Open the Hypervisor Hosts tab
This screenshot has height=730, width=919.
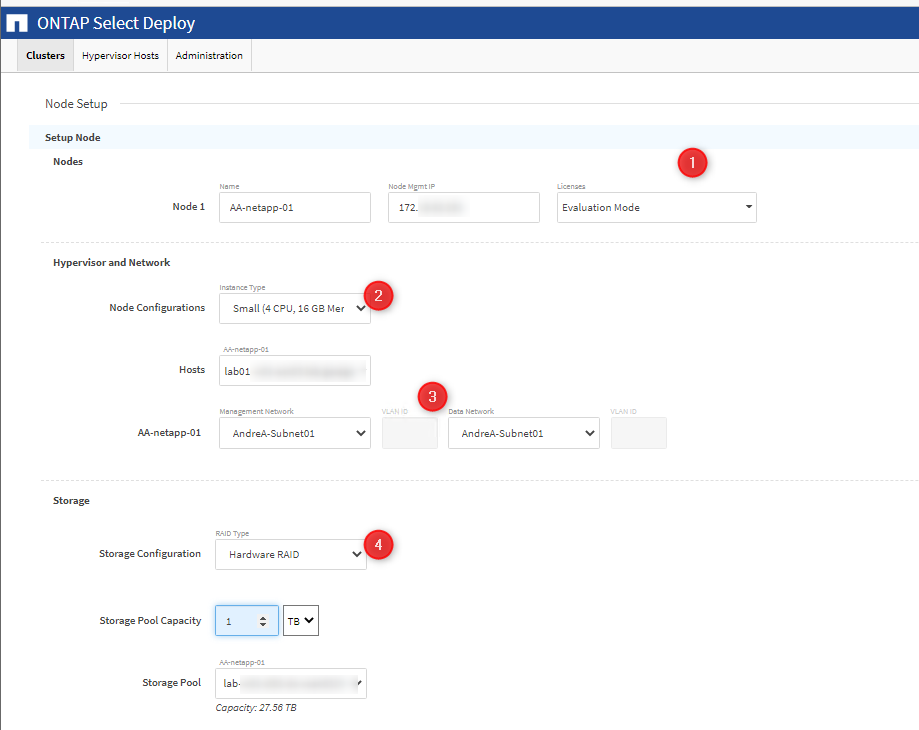[x=120, y=56]
